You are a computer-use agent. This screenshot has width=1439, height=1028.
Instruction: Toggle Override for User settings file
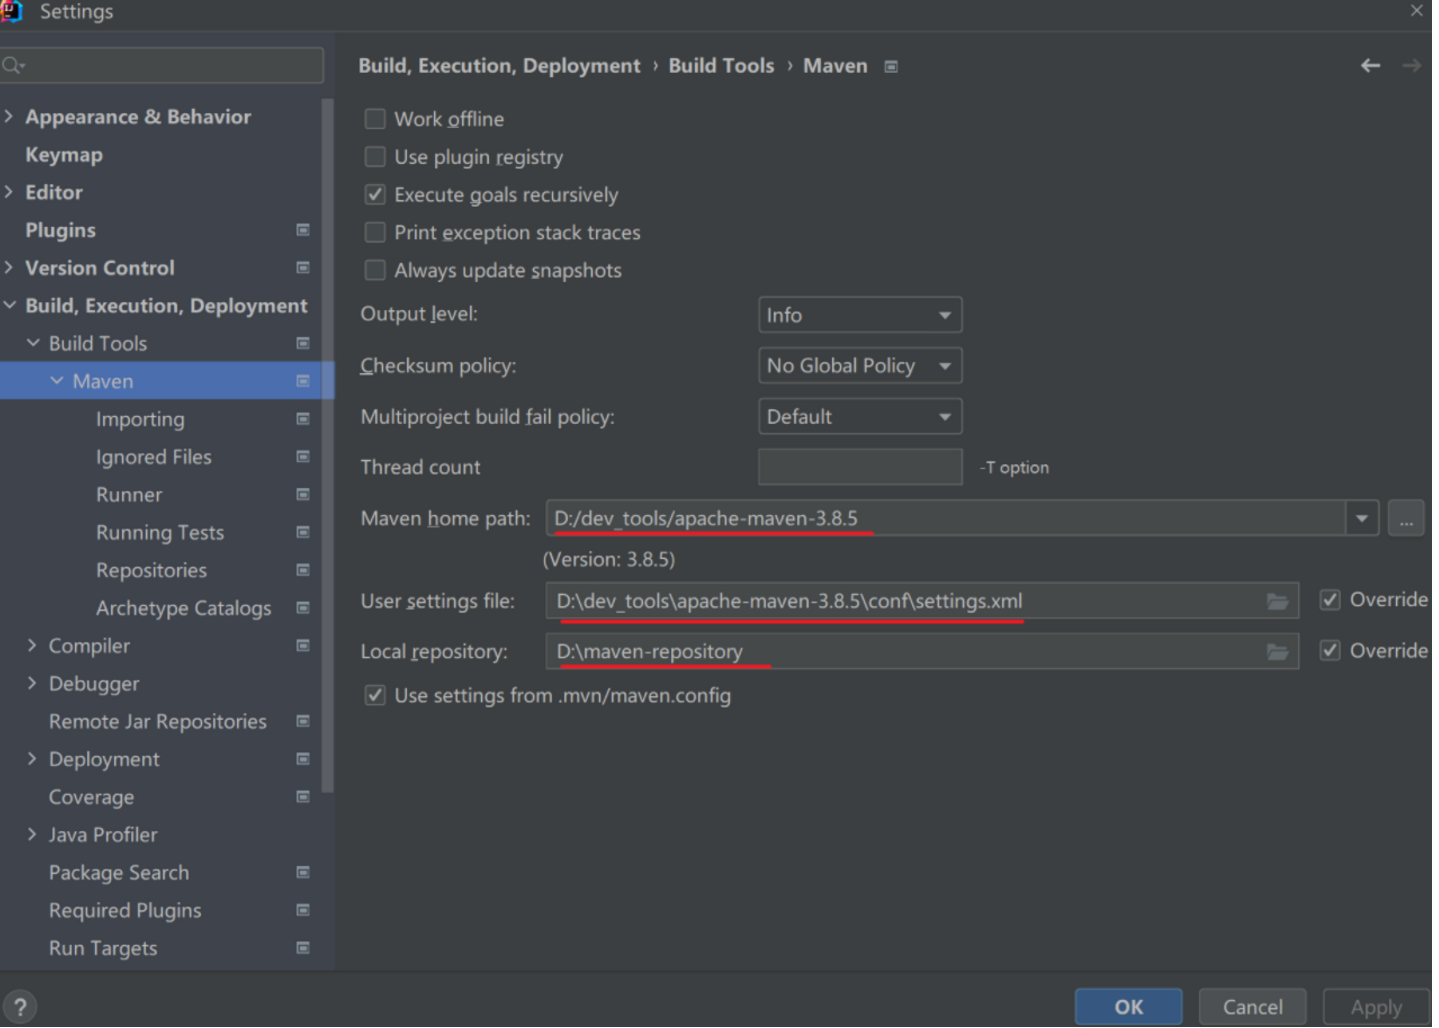pyautogui.click(x=1330, y=600)
